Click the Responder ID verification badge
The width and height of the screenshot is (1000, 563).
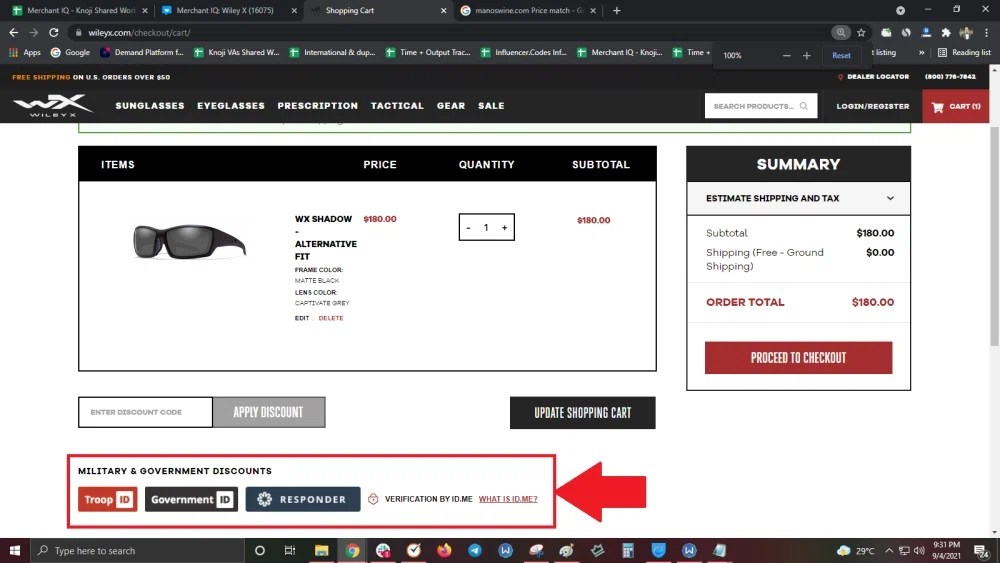[302, 499]
